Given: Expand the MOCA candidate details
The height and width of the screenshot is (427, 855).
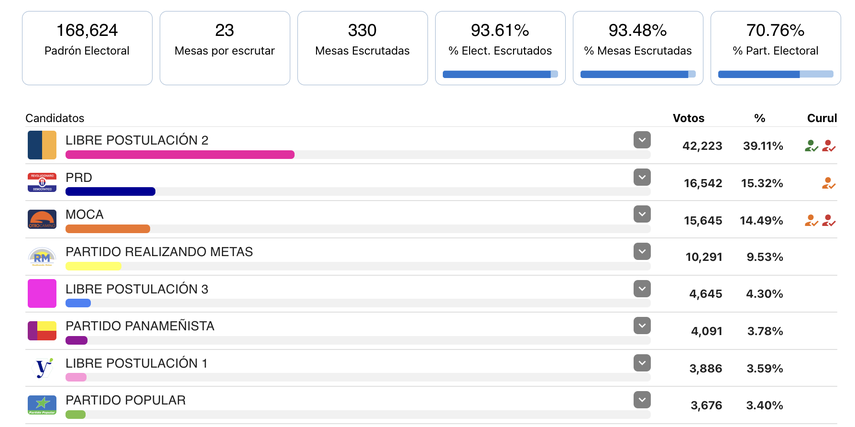Looking at the screenshot, I should click(642, 214).
